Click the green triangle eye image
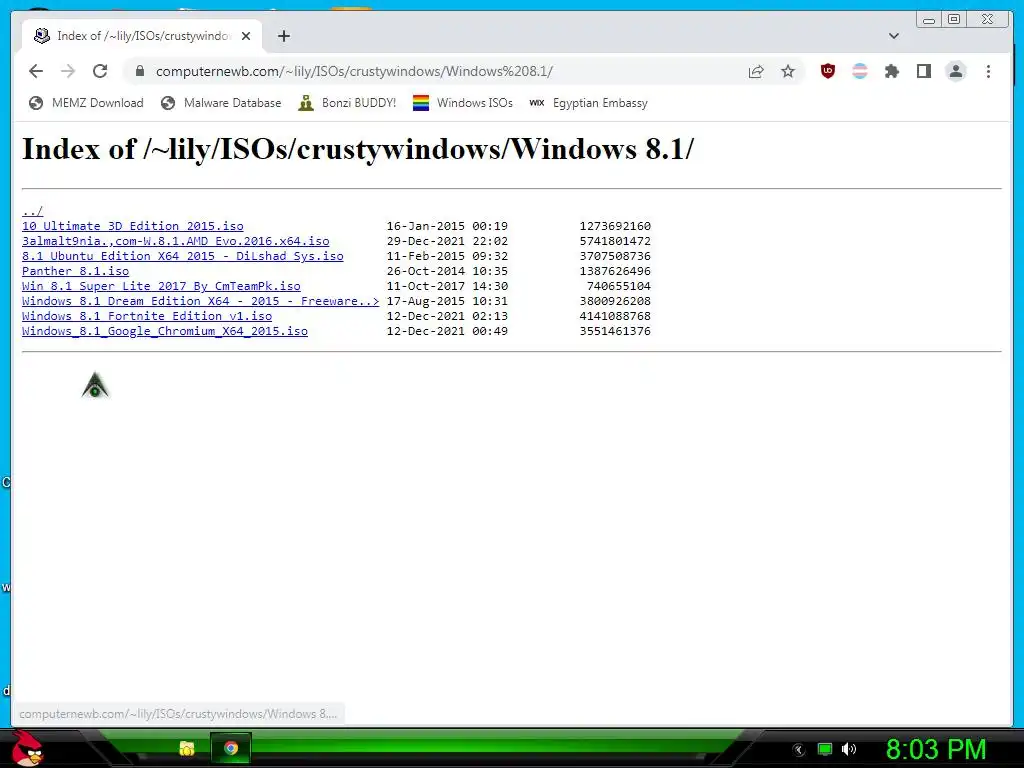This screenshot has width=1024, height=768. pos(95,385)
